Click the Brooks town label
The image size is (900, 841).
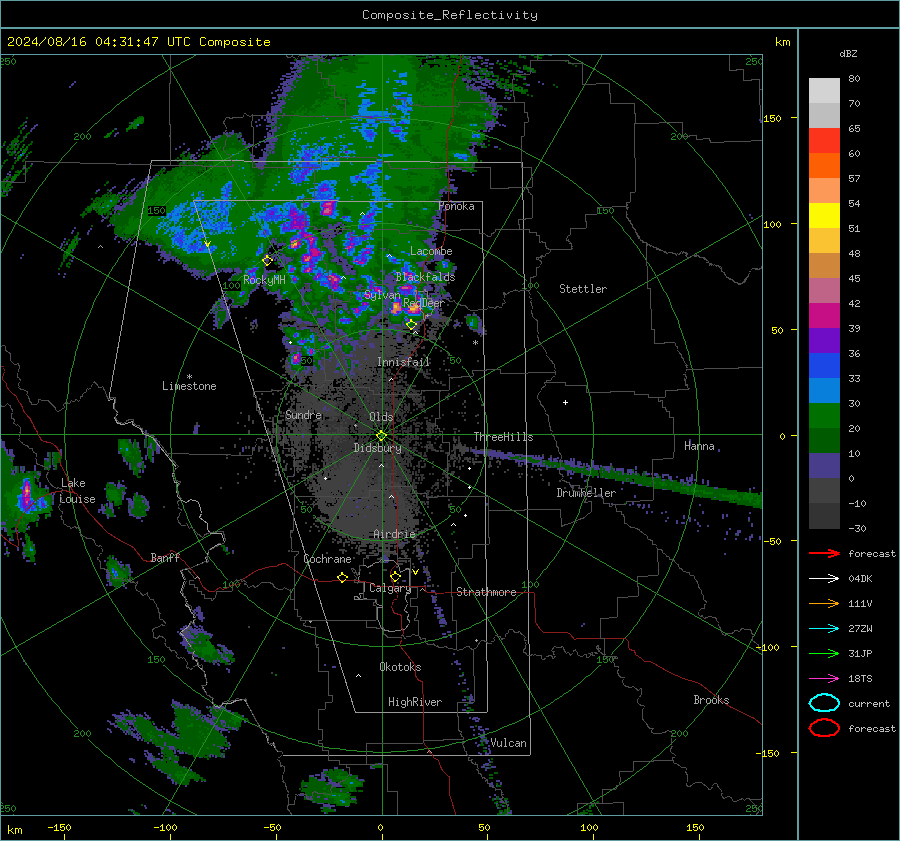point(711,700)
